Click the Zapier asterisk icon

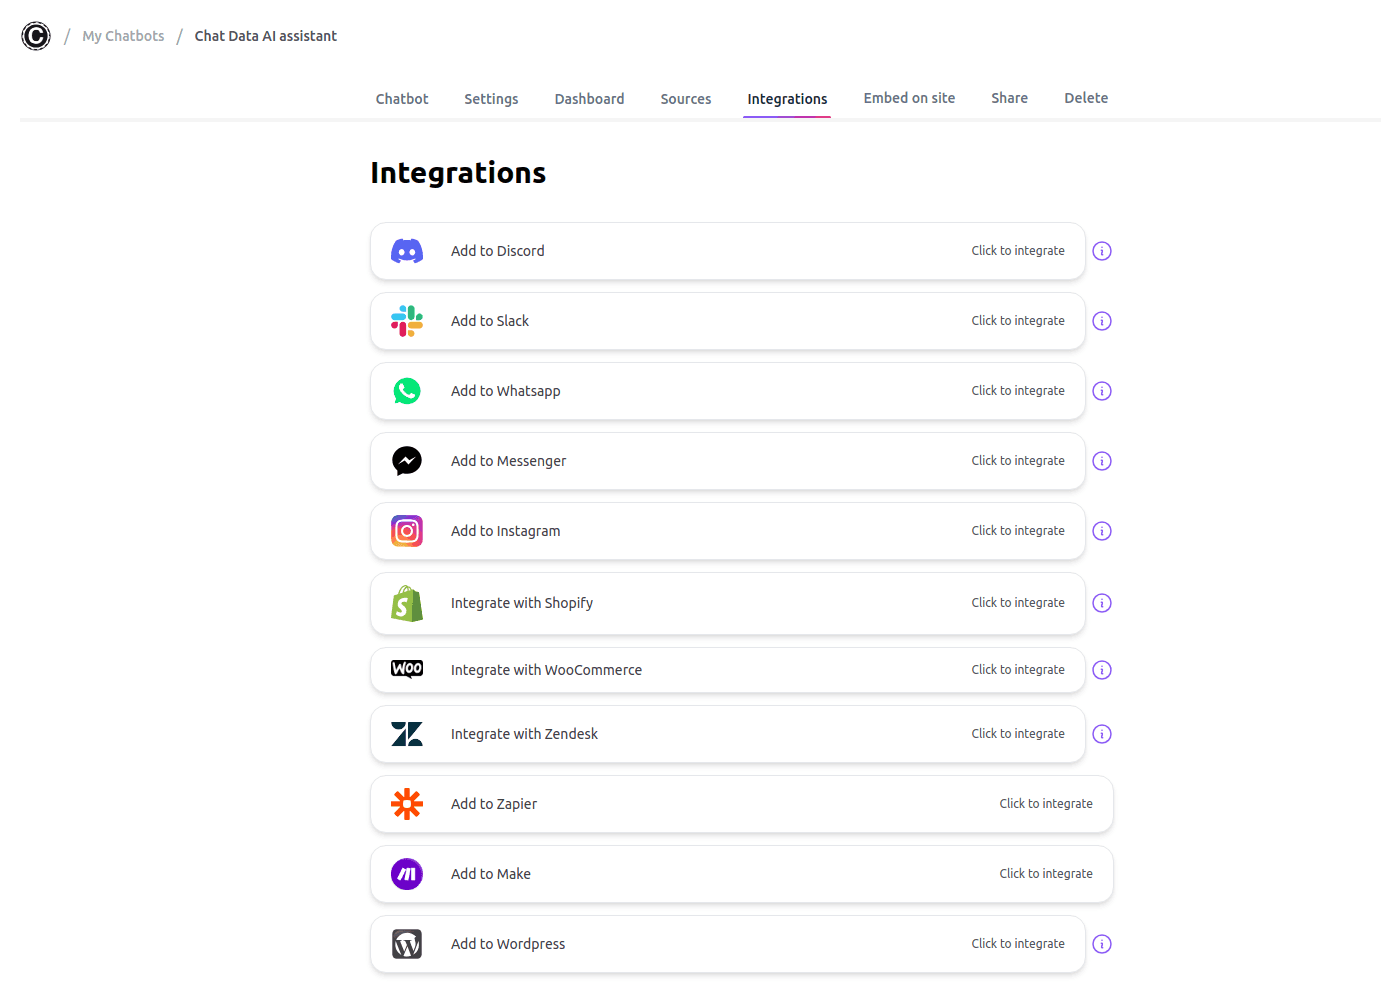point(407,804)
